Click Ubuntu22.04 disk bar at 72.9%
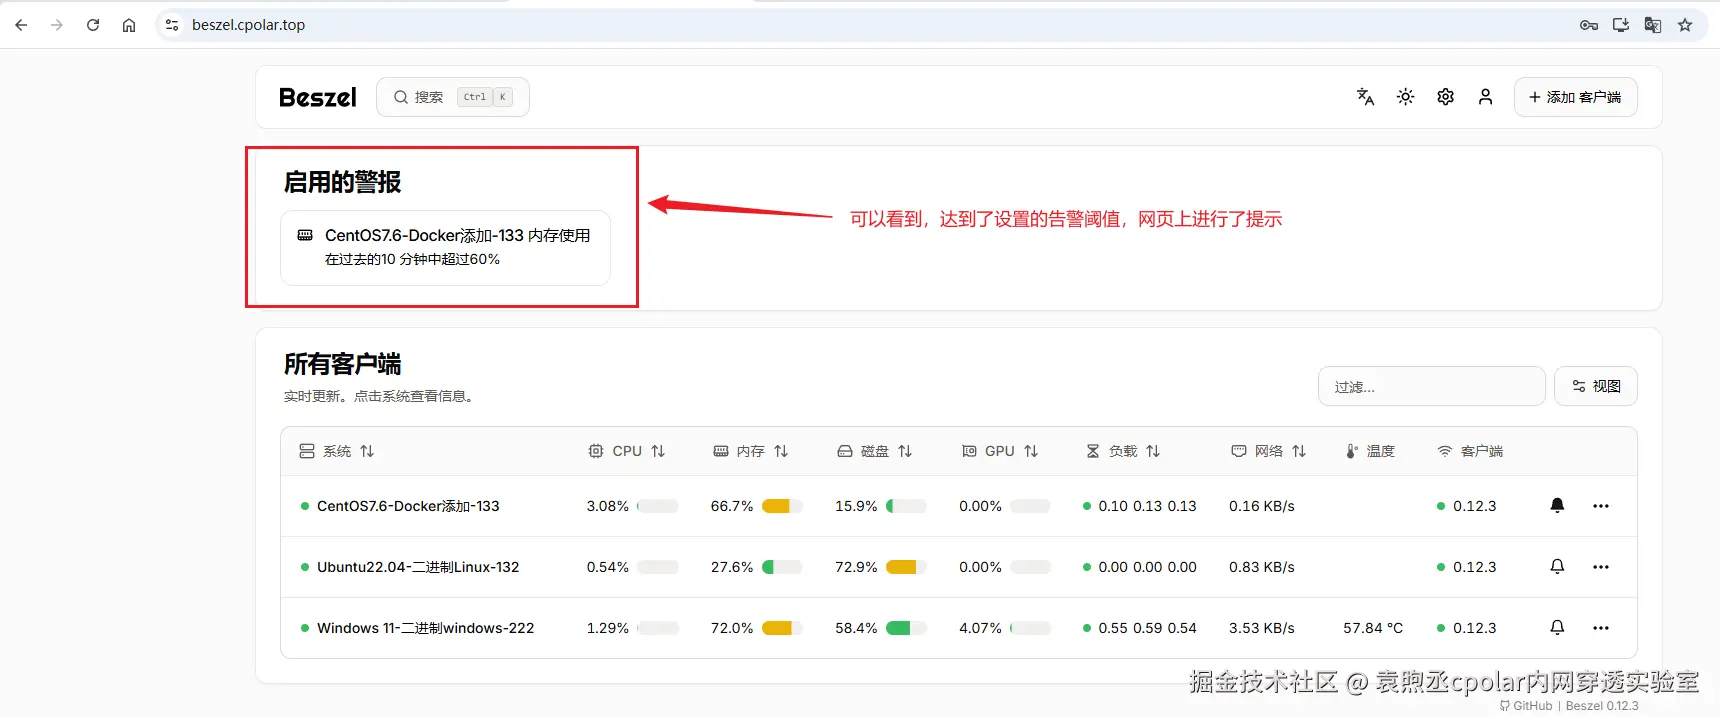The height and width of the screenshot is (717, 1720). click(906, 567)
